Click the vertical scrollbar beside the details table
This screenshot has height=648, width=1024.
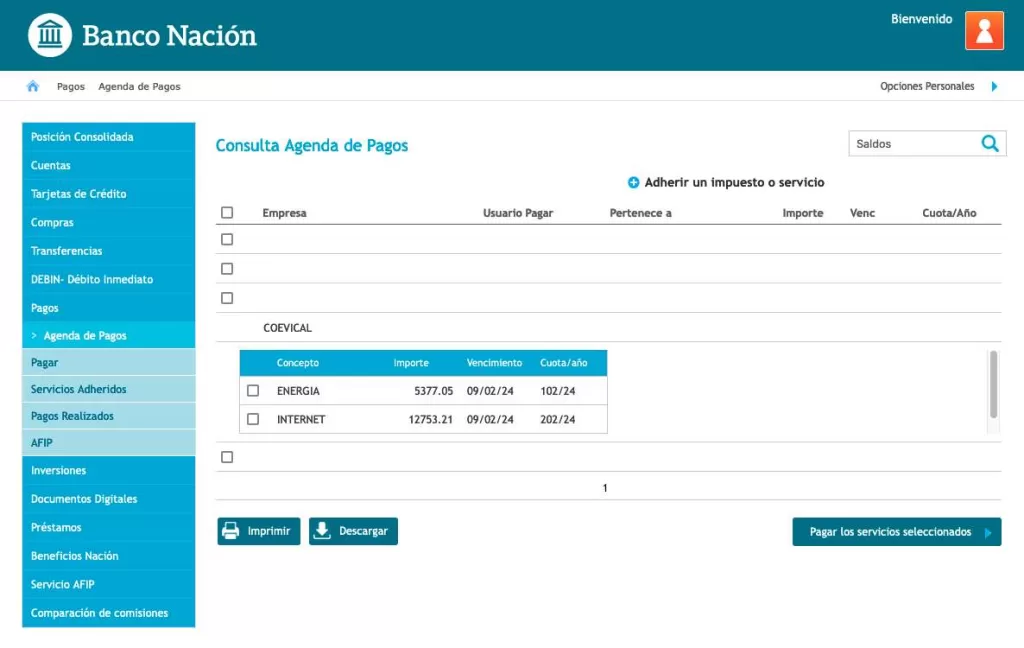tap(993, 384)
